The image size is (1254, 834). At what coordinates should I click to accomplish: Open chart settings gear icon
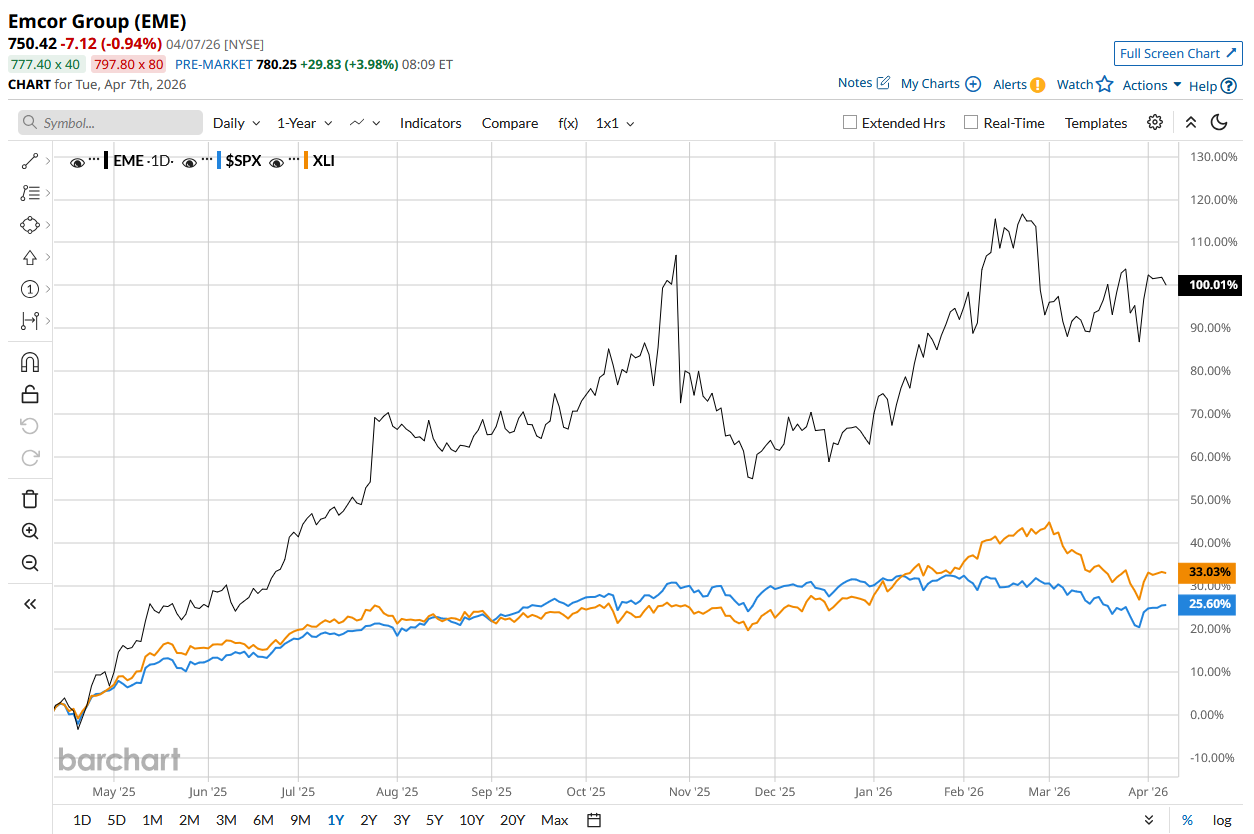click(x=1155, y=122)
